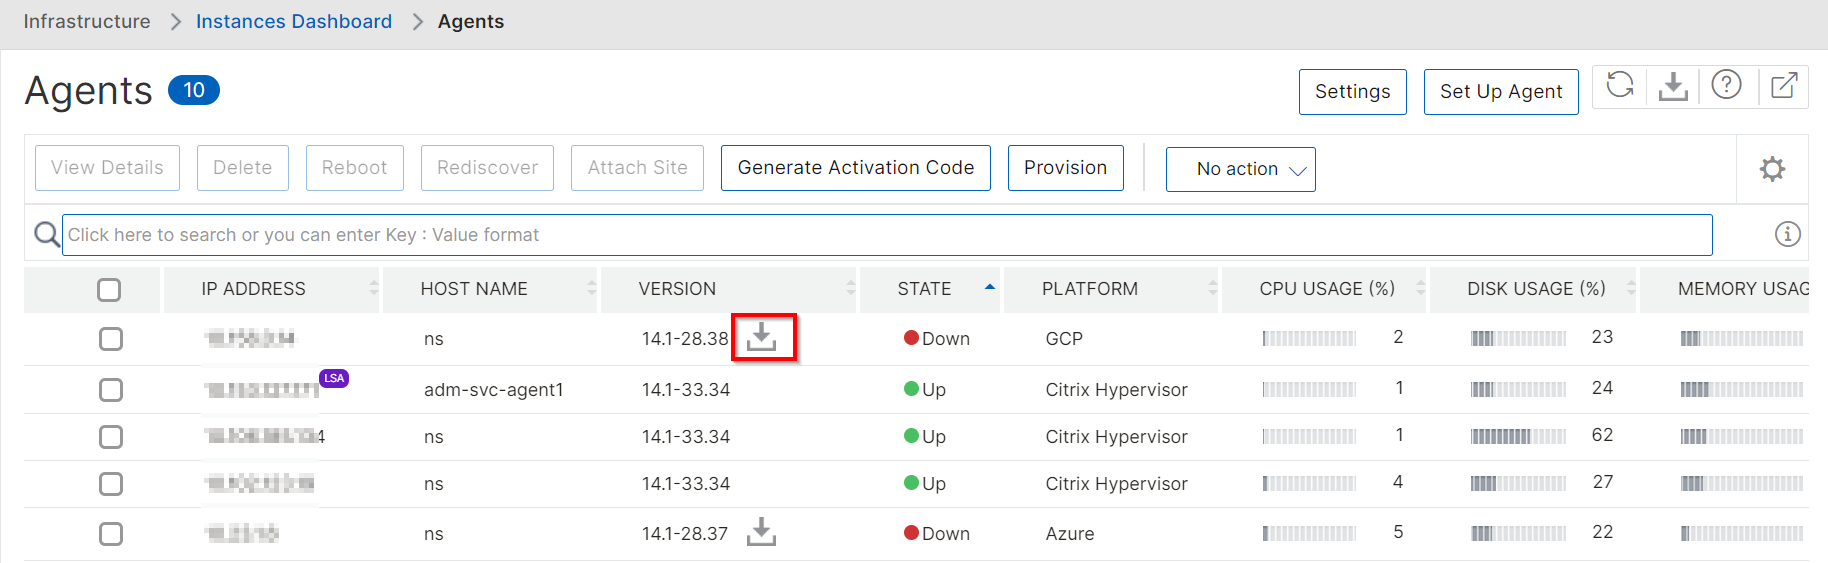This screenshot has width=1828, height=563.
Task: Click the upgrade download icon for version 14.1-28.37
Action: click(x=762, y=532)
